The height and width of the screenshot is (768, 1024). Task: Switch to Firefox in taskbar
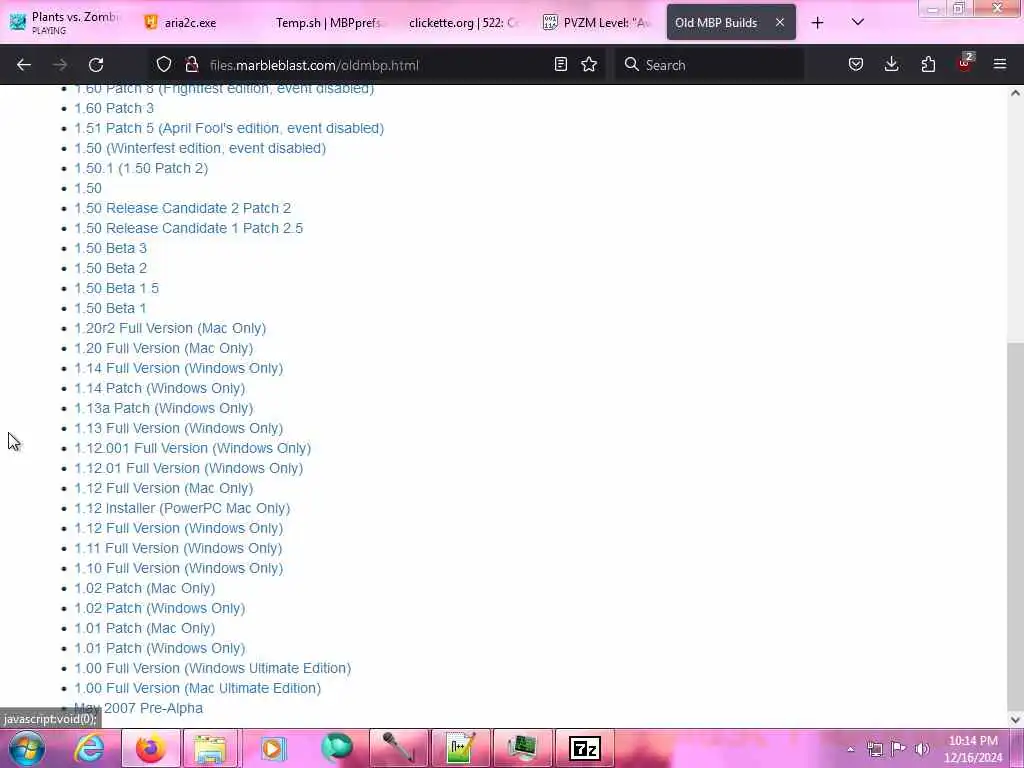coord(150,748)
